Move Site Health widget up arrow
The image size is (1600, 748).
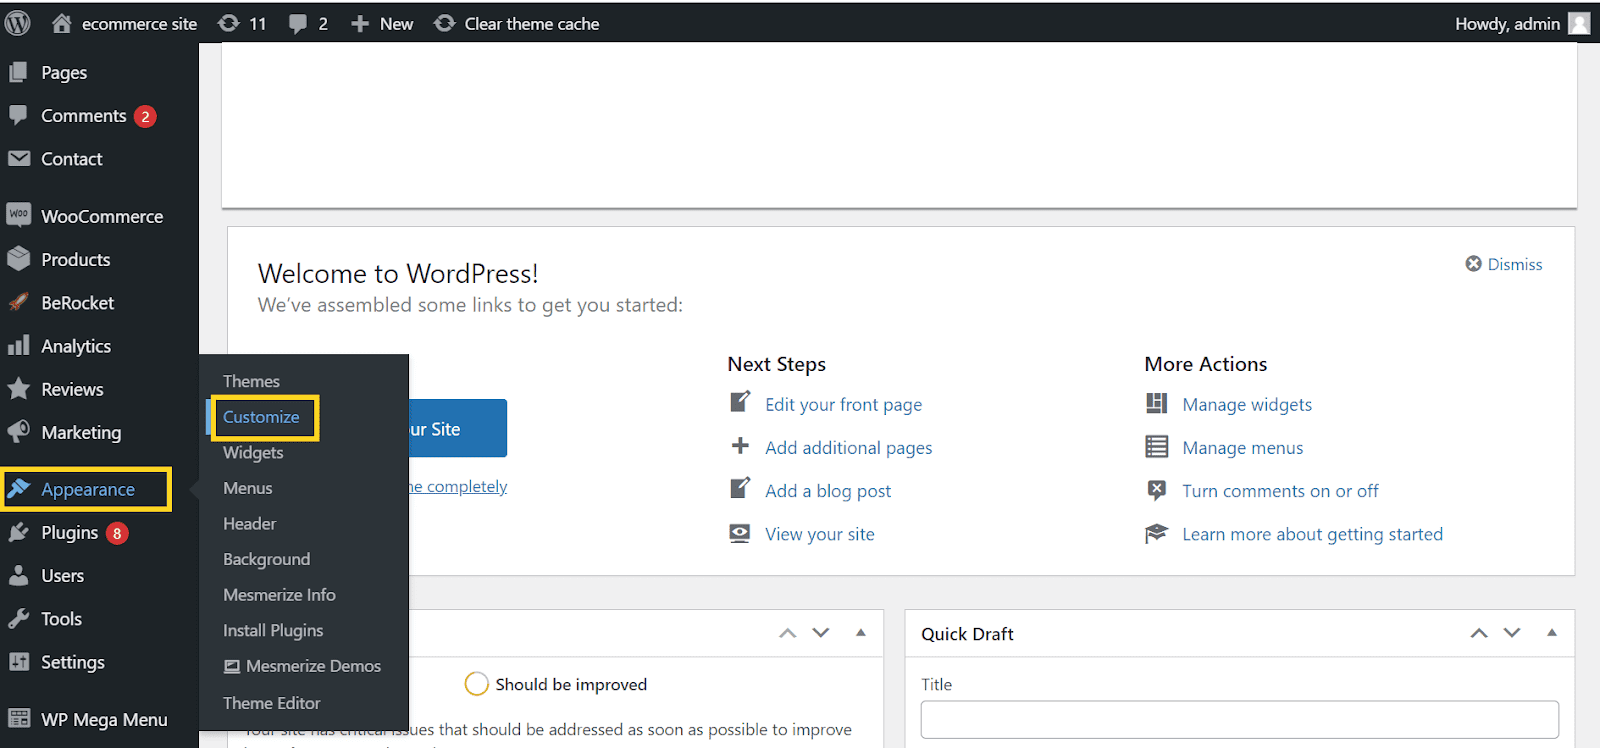tap(788, 633)
